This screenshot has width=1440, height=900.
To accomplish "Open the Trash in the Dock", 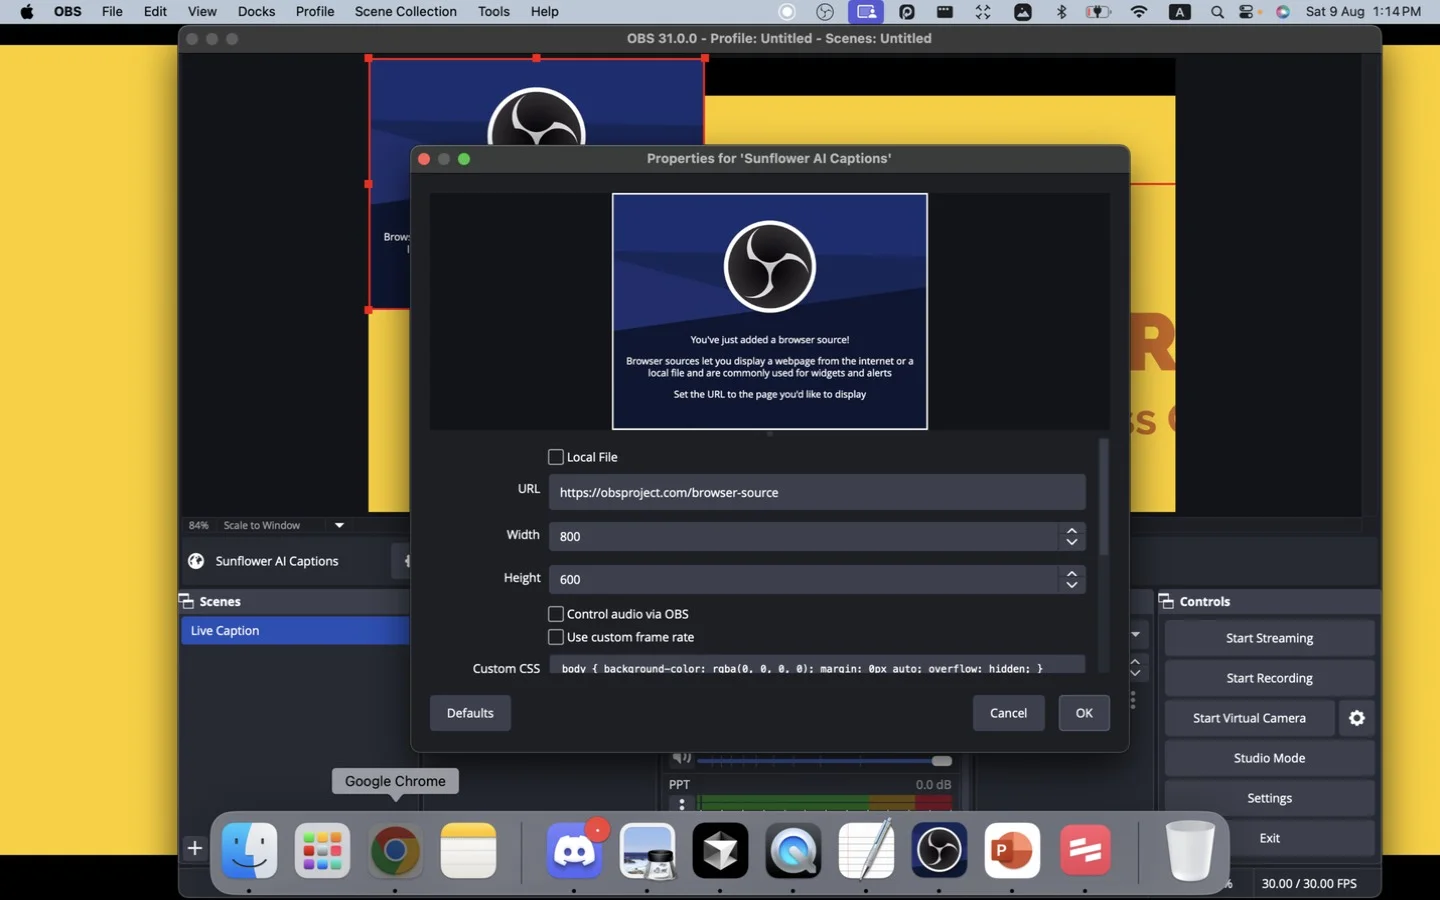I will (1190, 851).
